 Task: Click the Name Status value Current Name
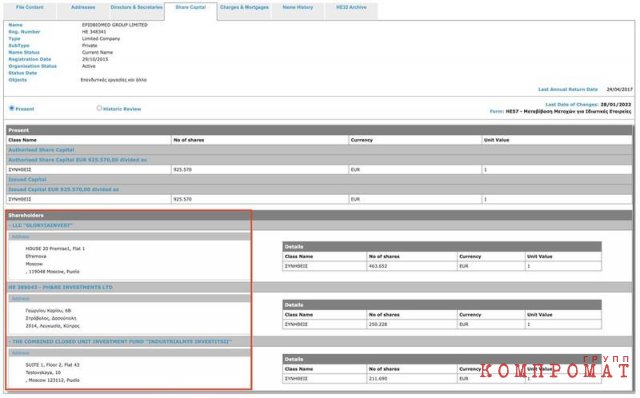click(97, 53)
